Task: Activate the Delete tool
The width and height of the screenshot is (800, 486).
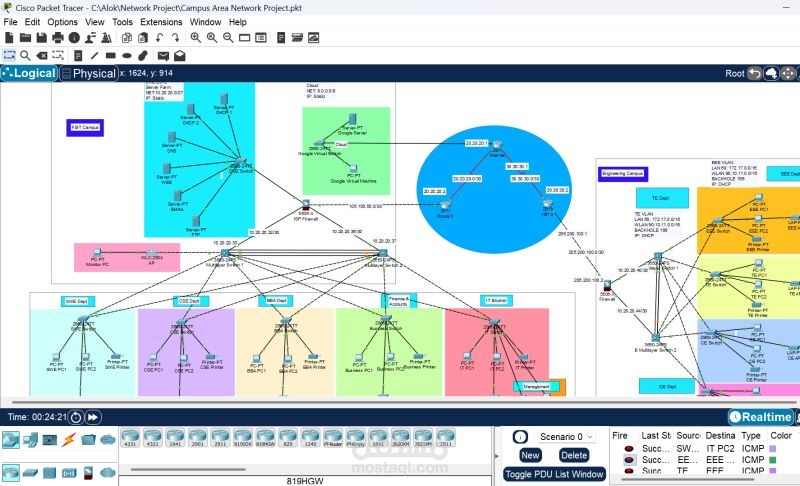Action: [42, 56]
